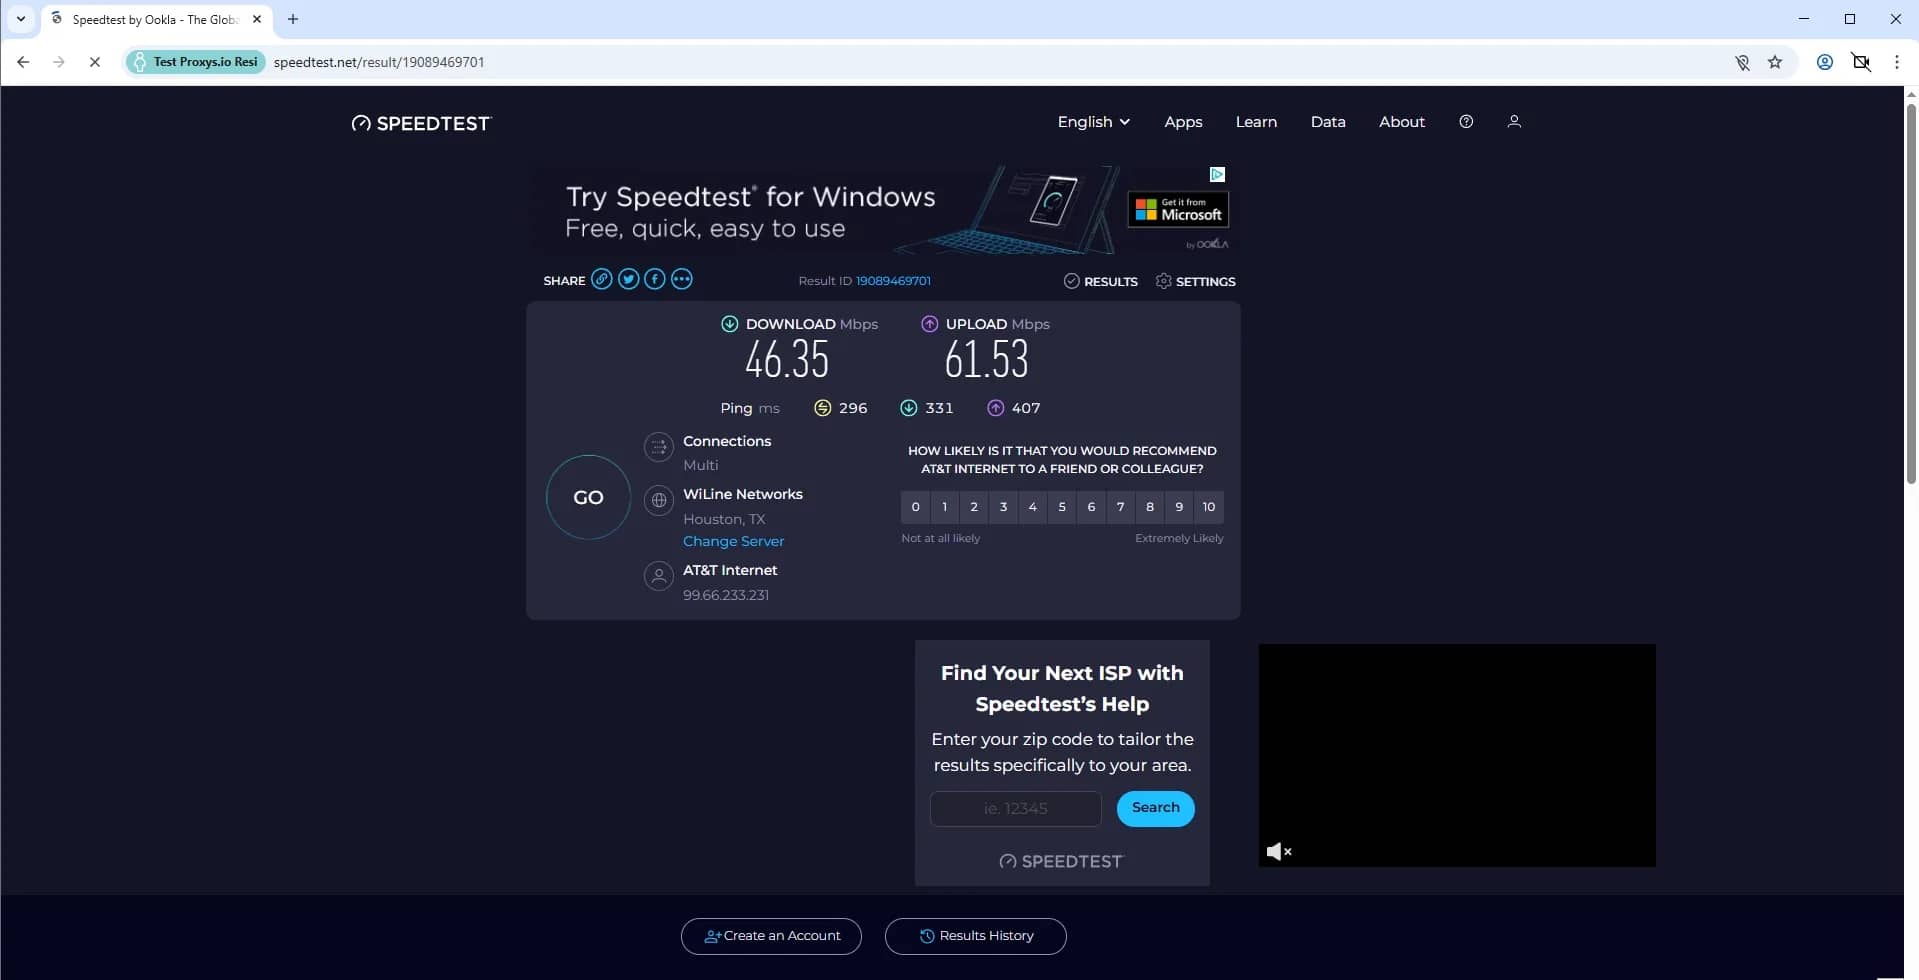Screen dimensions: 1919x980
Task: Bookmark this page with the star
Action: (1775, 62)
